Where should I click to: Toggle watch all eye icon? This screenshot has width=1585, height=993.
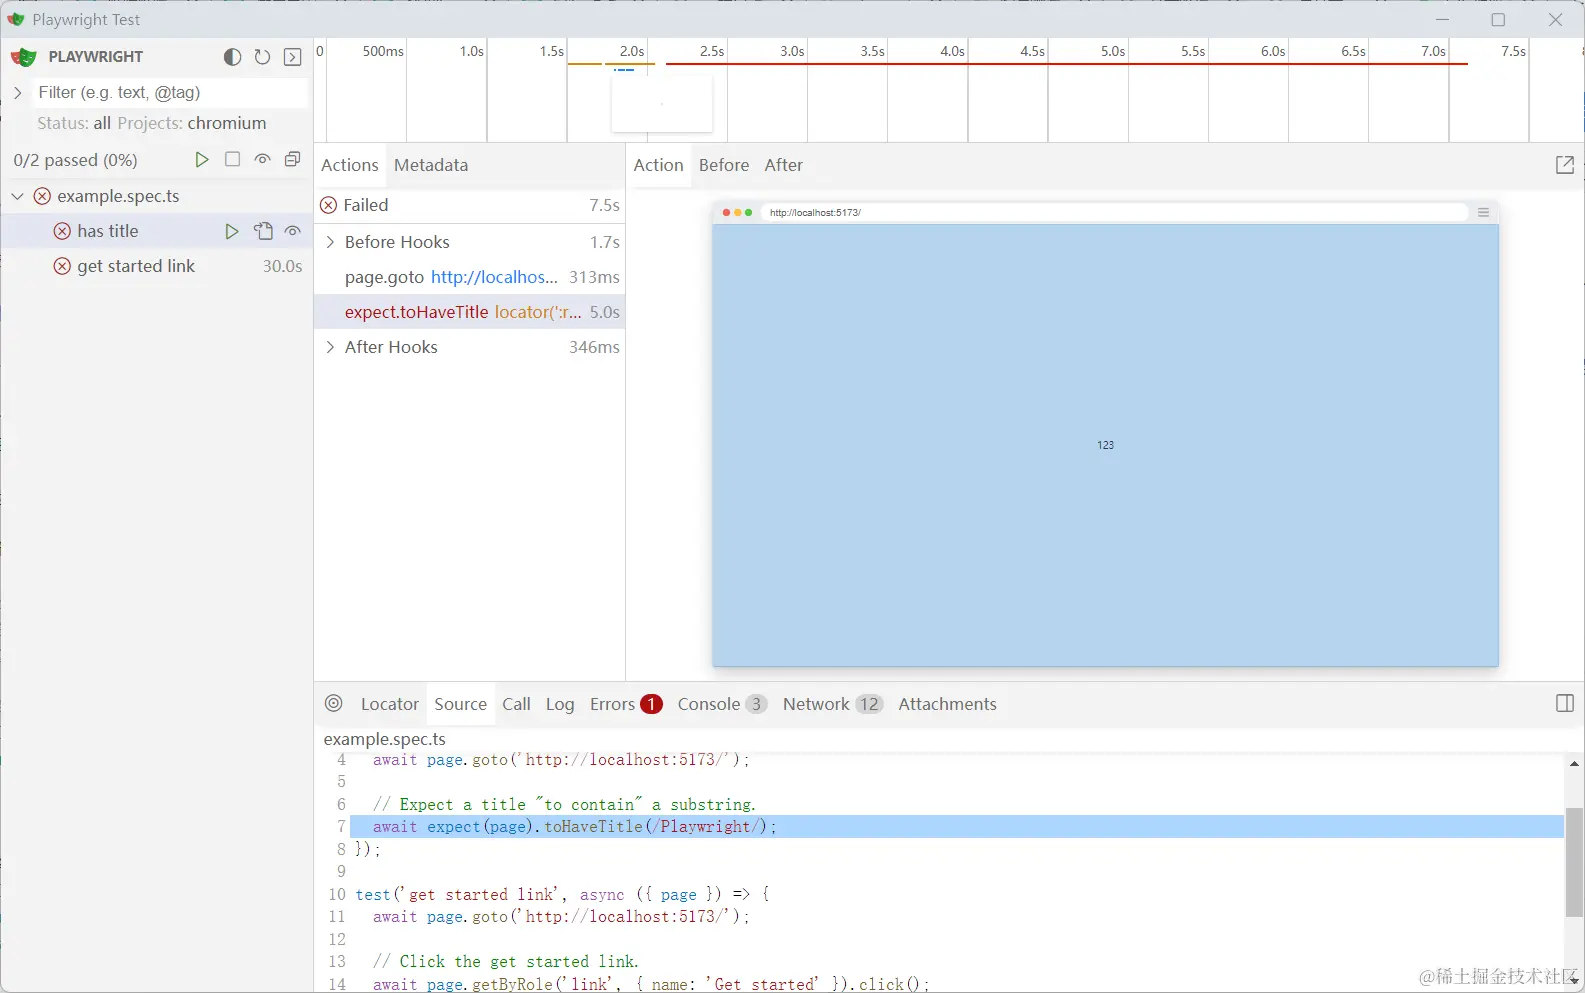[x=262, y=160]
